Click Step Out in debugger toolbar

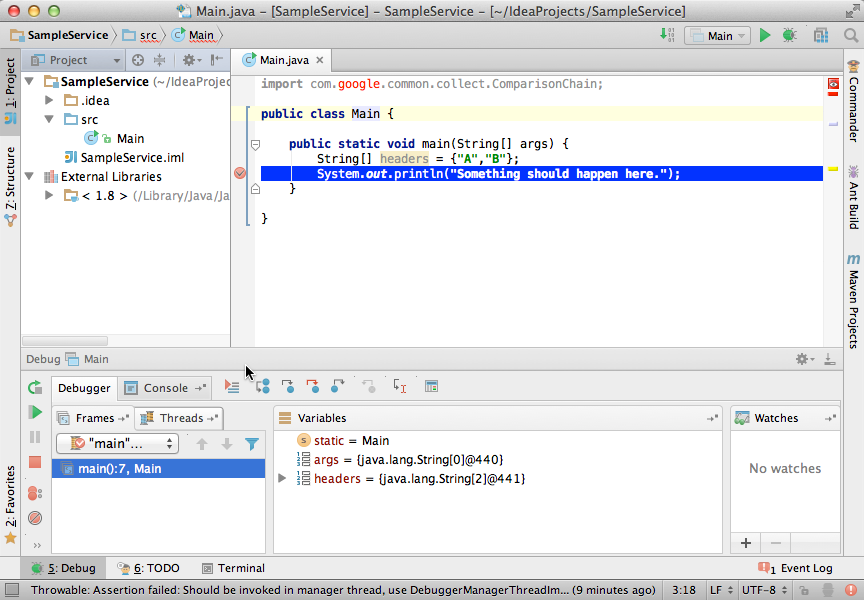coord(337,387)
